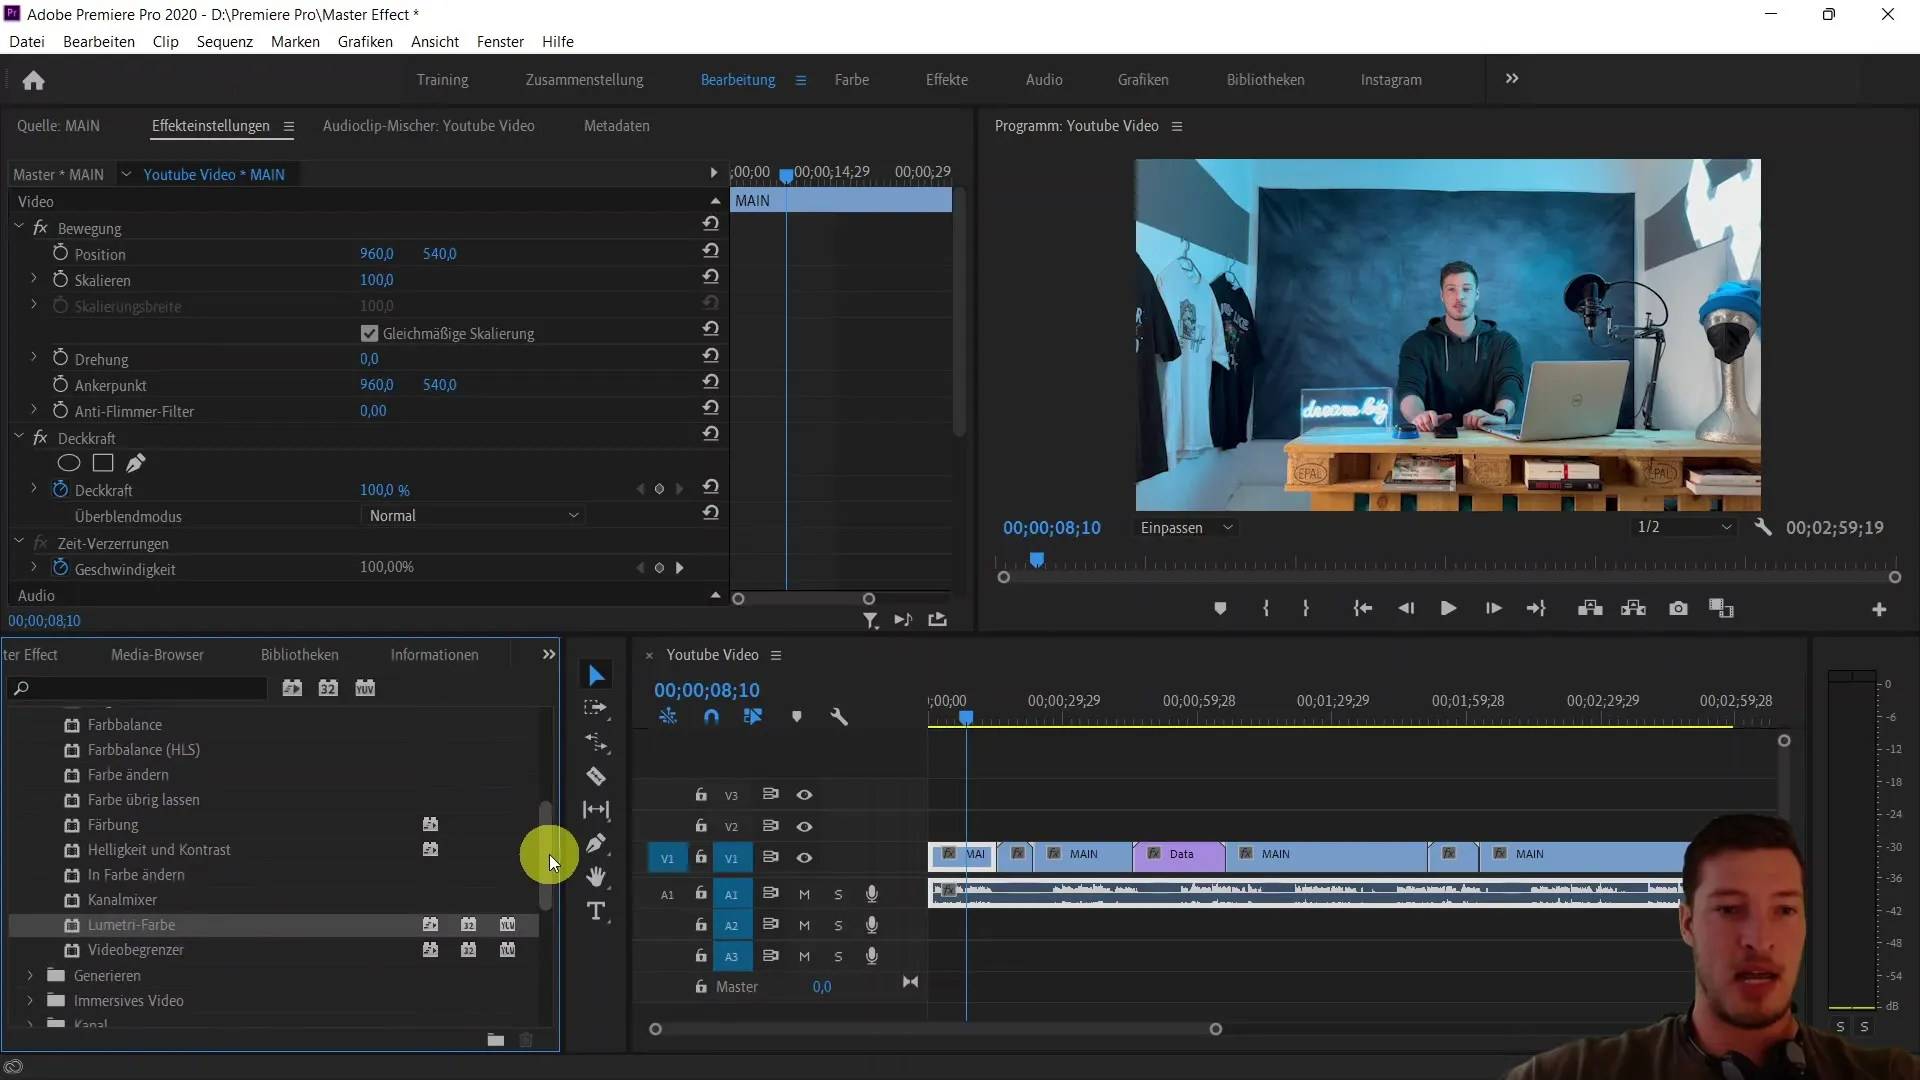1920x1080 pixels.
Task: Step forward one frame
Action: (x=1493, y=608)
